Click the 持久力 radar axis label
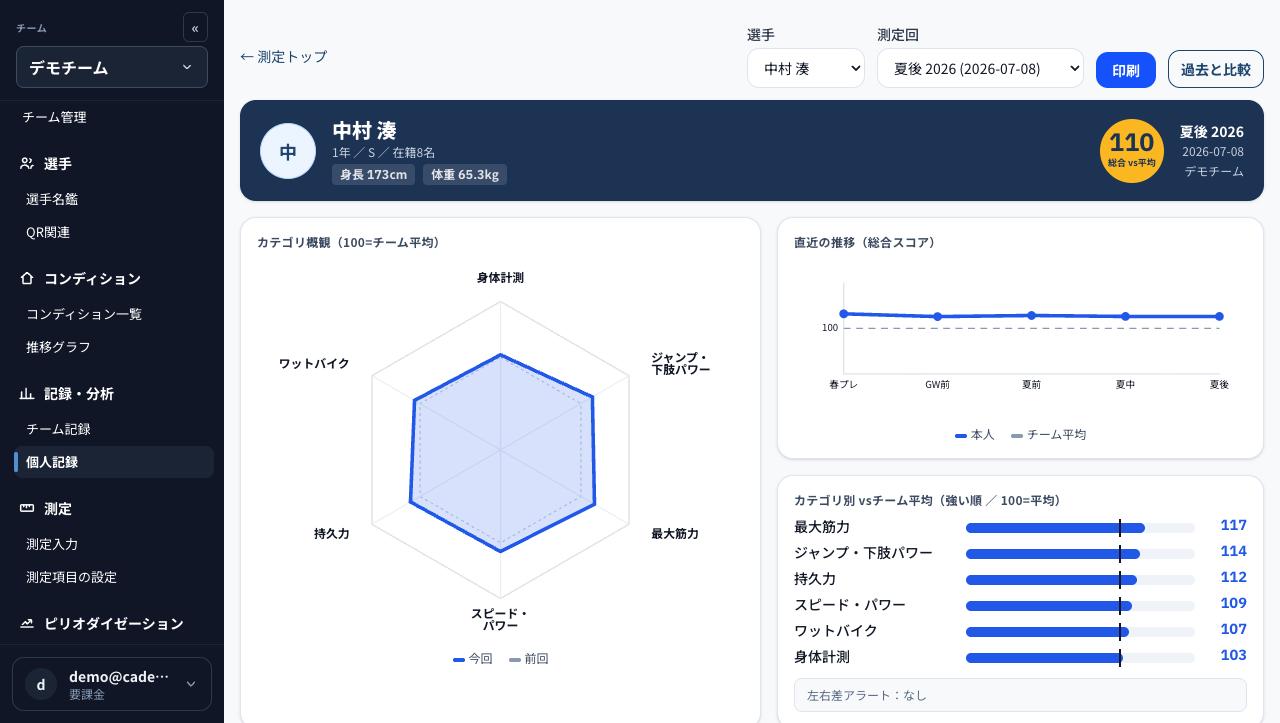The height and width of the screenshot is (723, 1280). point(332,534)
